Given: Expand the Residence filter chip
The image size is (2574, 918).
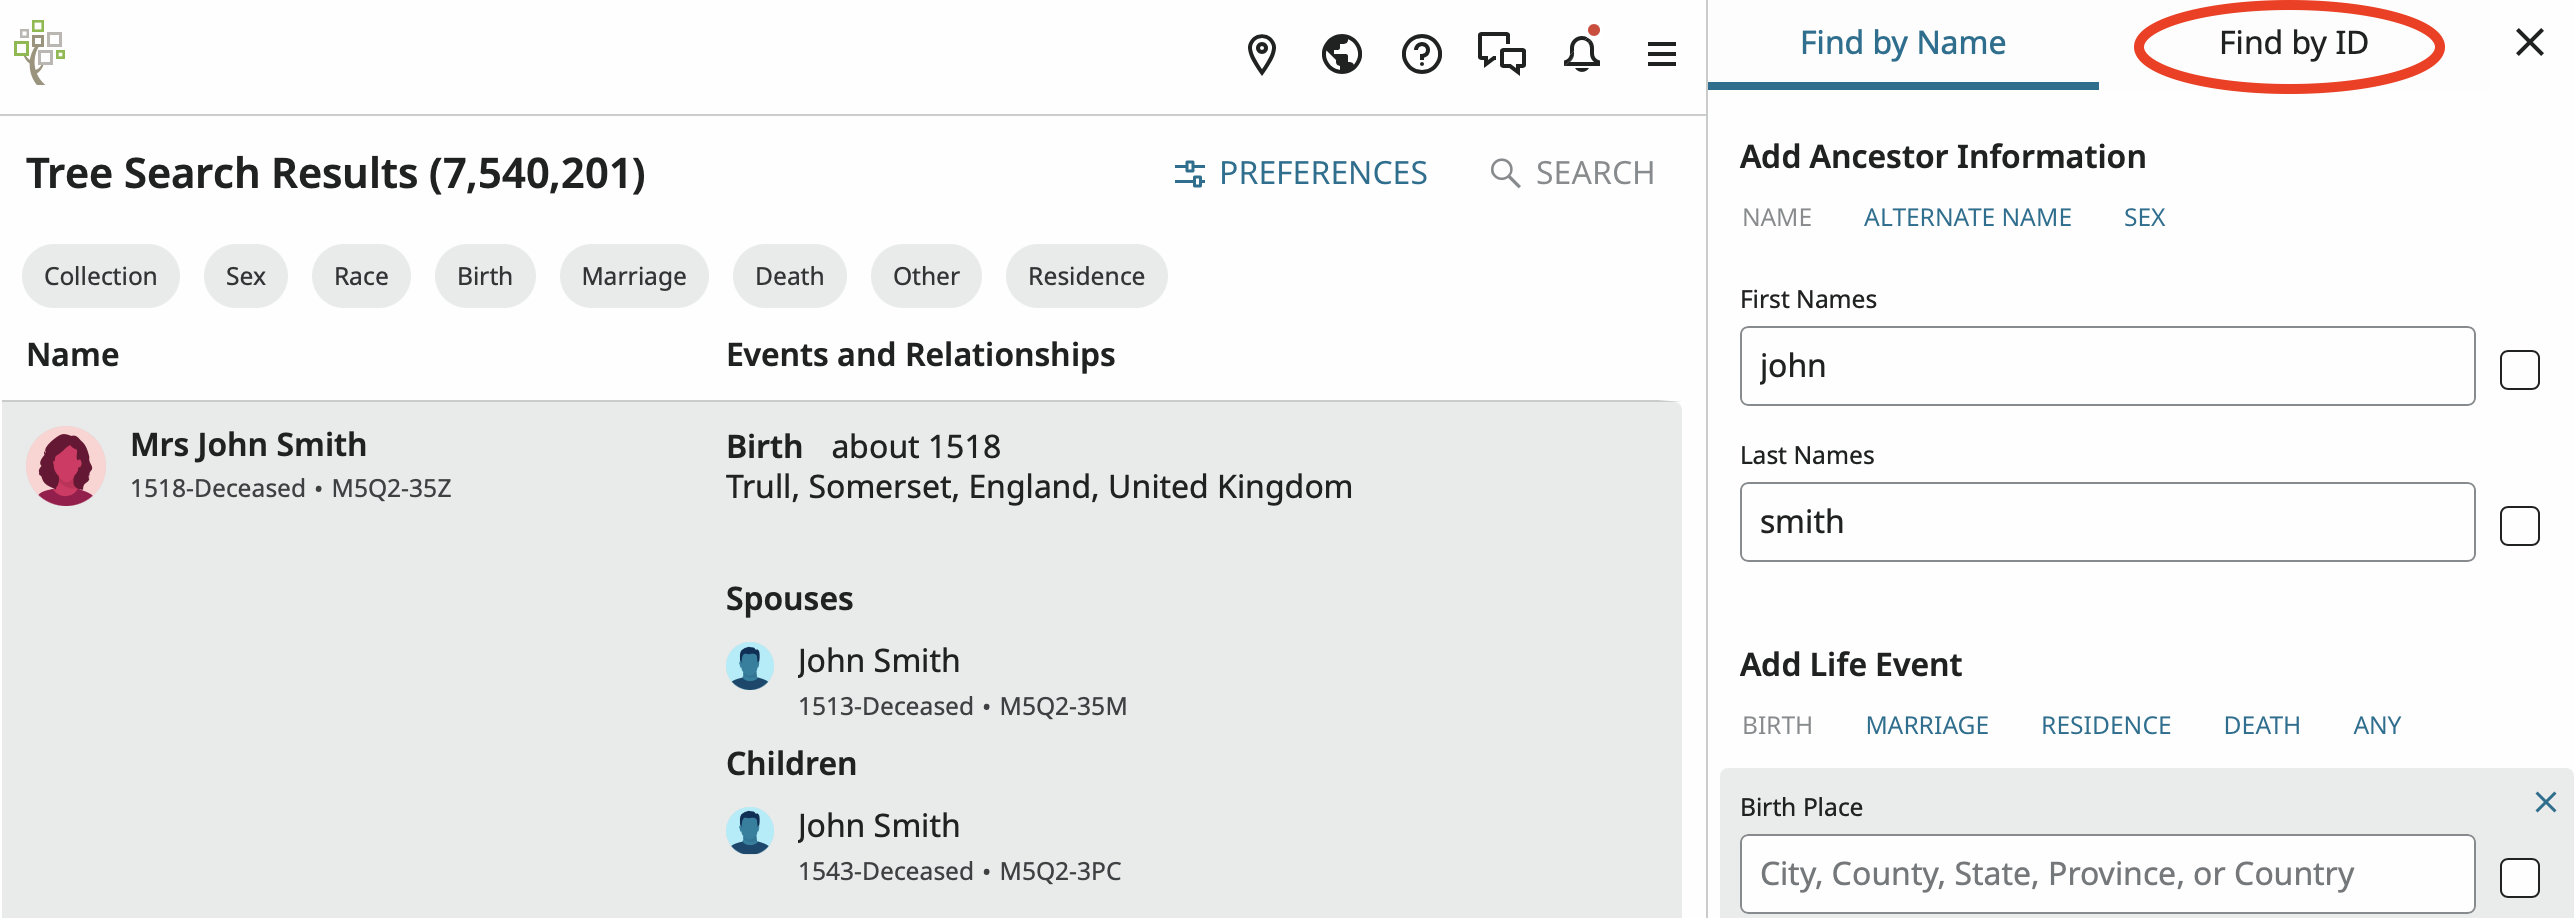Looking at the screenshot, I should (x=1086, y=276).
